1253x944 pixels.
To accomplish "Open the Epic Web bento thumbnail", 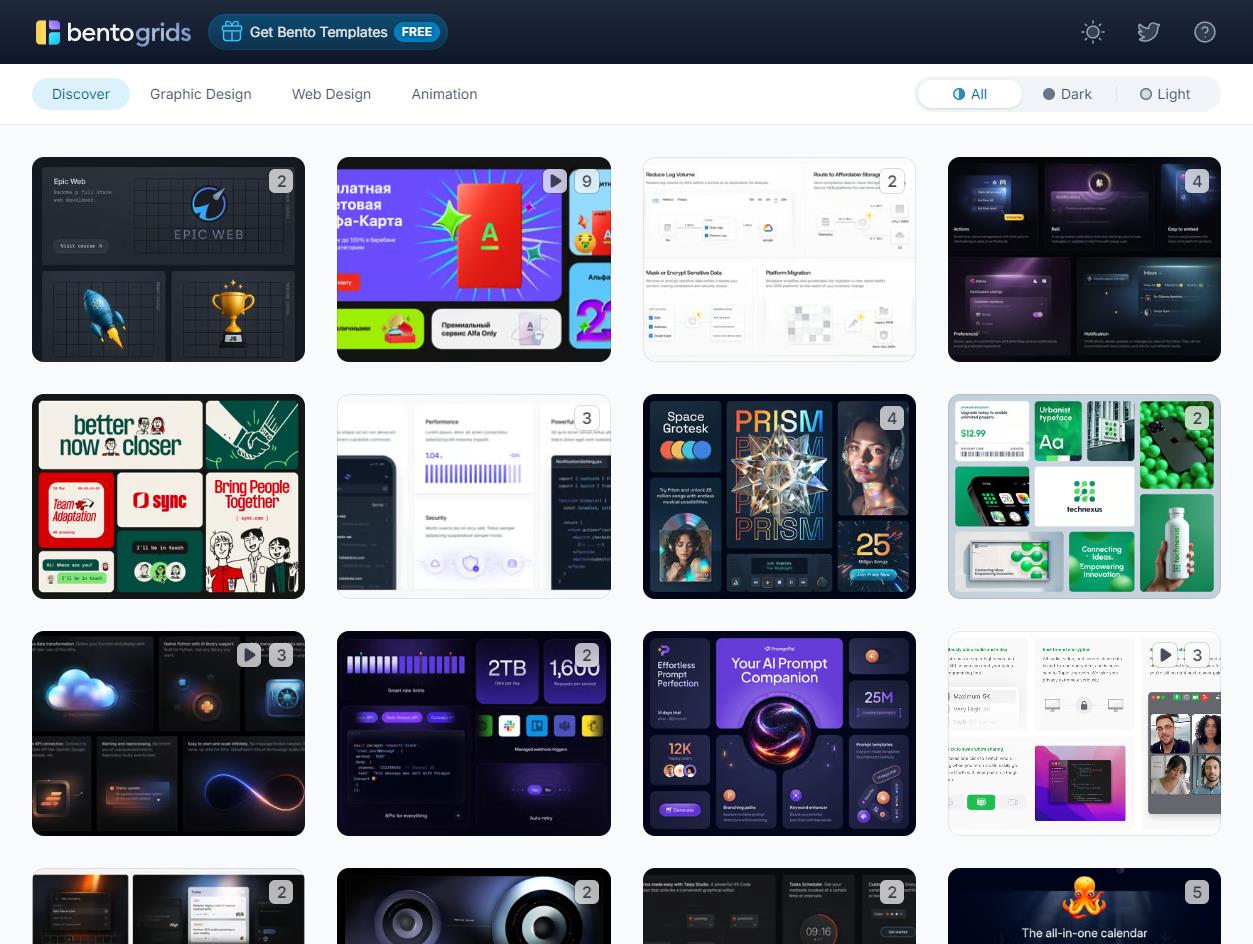I will point(168,259).
